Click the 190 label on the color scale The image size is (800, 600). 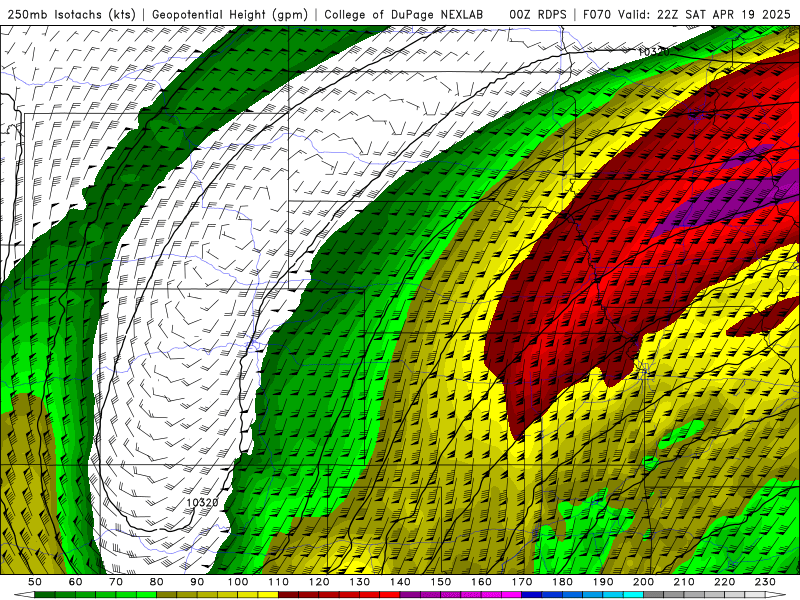603,582
